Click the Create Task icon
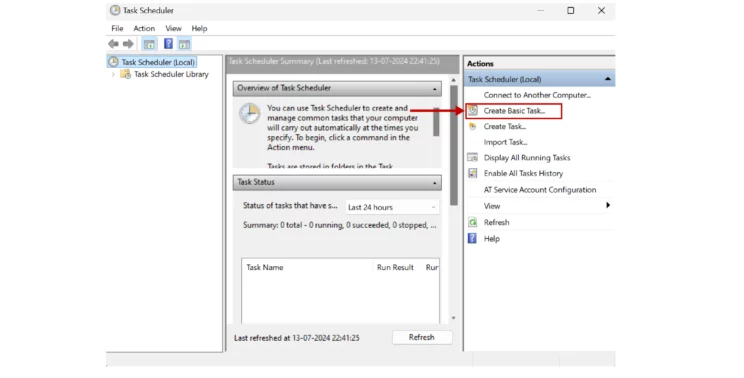Image resolution: width=744 pixels, height=378 pixels. 473,126
